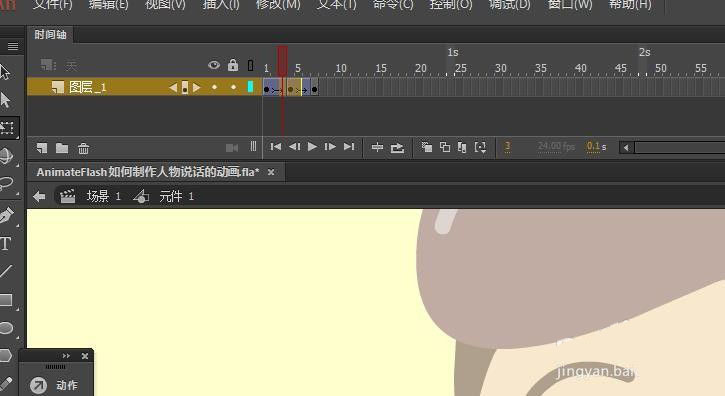
Task: Select the Selection arrow tool
Action: coord(5,73)
